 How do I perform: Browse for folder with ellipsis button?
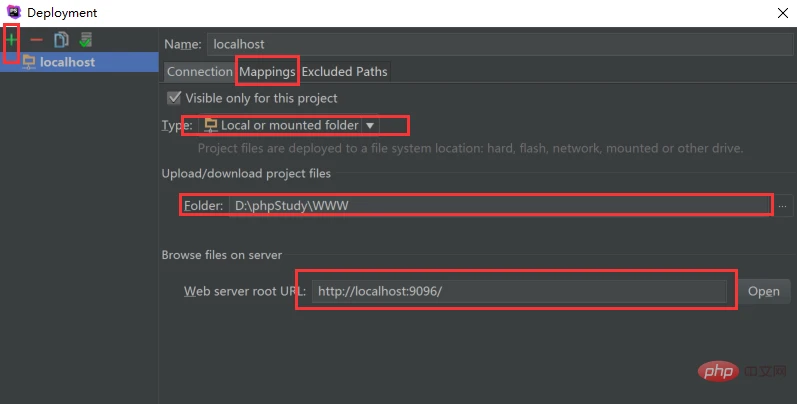[x=782, y=206]
